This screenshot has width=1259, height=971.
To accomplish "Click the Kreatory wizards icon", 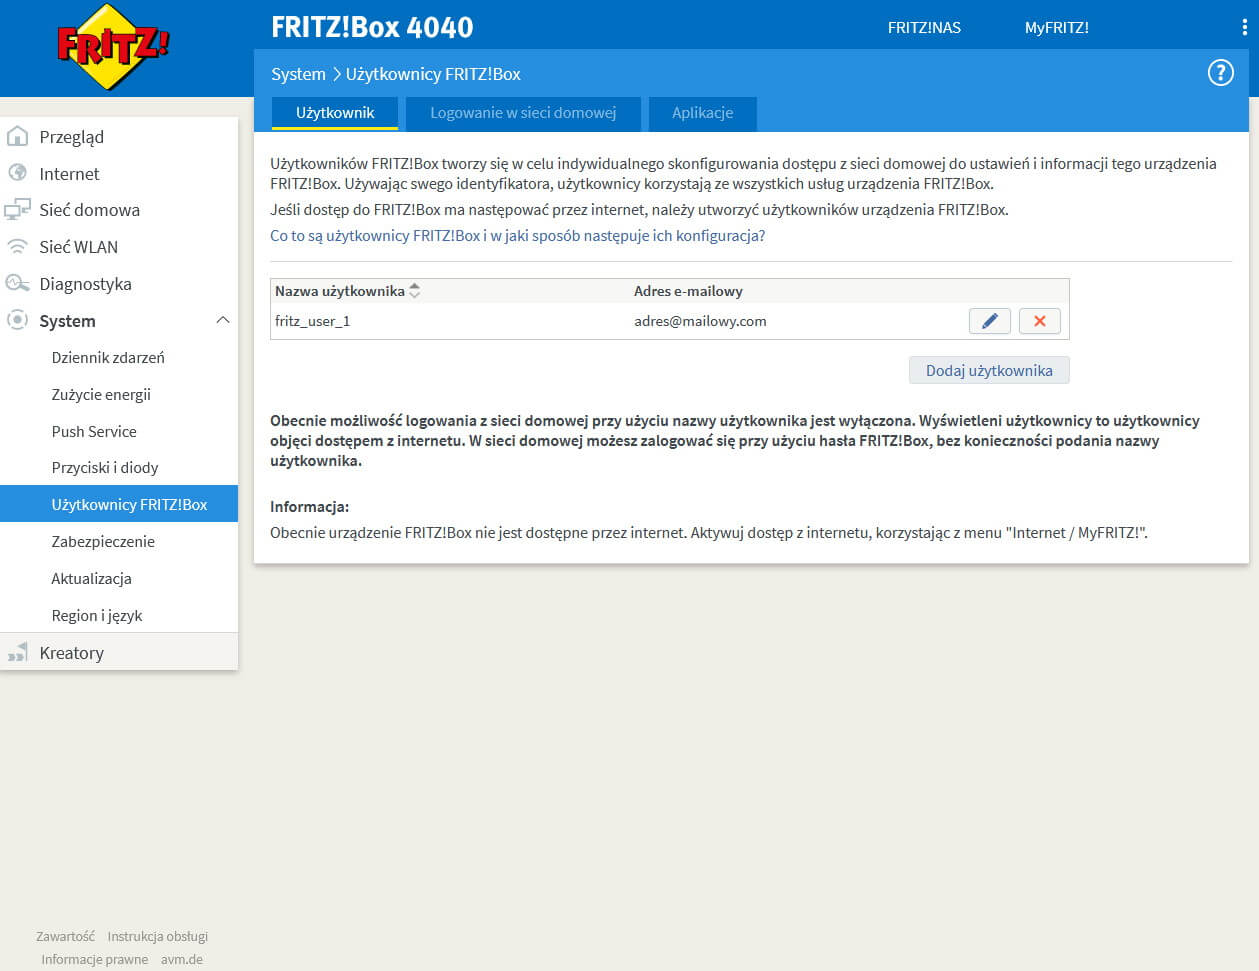I will pyautogui.click(x=18, y=652).
